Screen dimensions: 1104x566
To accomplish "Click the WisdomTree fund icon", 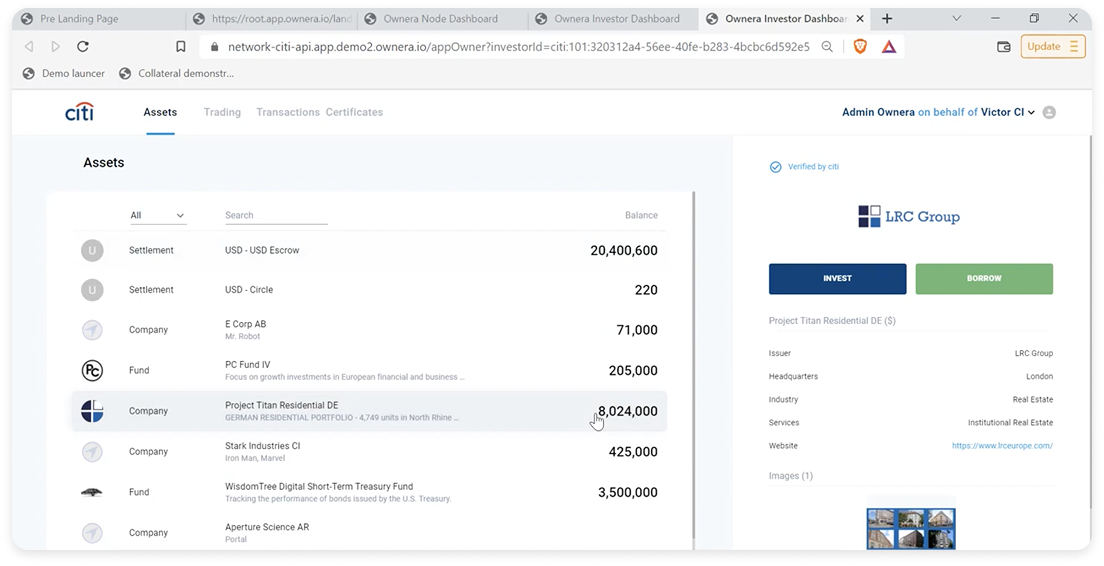I will pyautogui.click(x=92, y=492).
